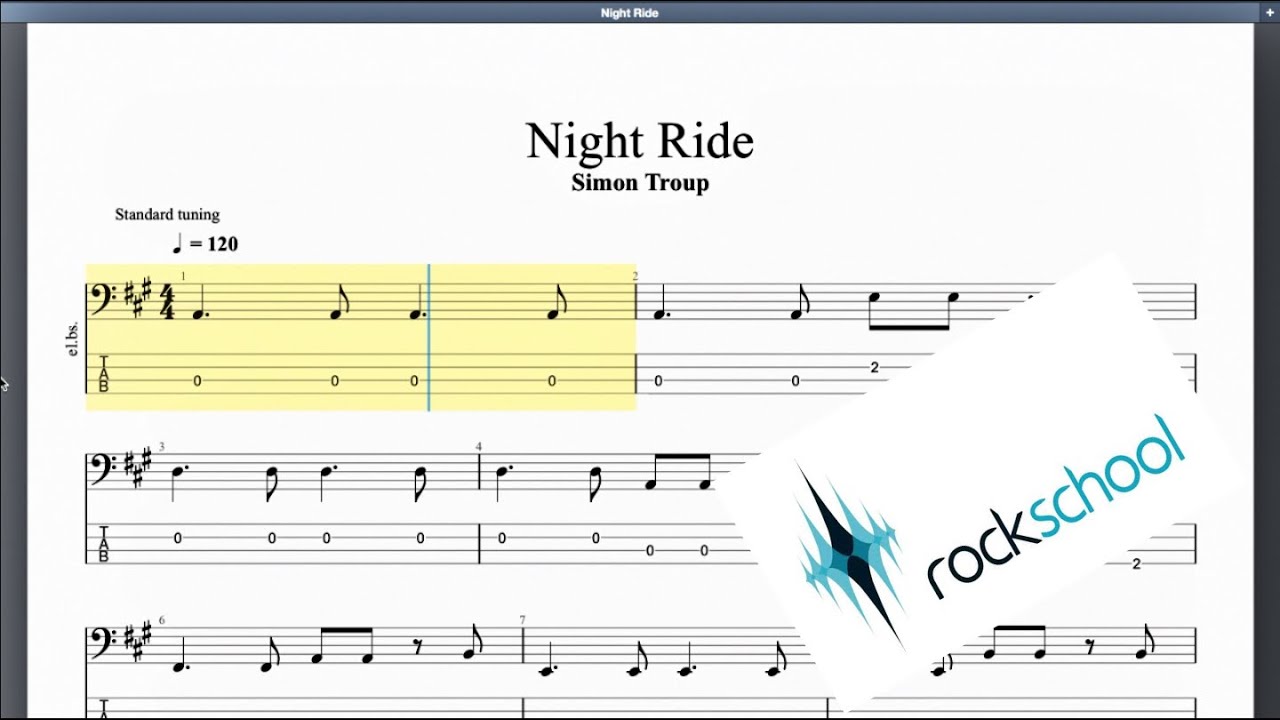Click fret 2 at the second tab system's end
The width and height of the screenshot is (1280, 720).
click(1136, 564)
